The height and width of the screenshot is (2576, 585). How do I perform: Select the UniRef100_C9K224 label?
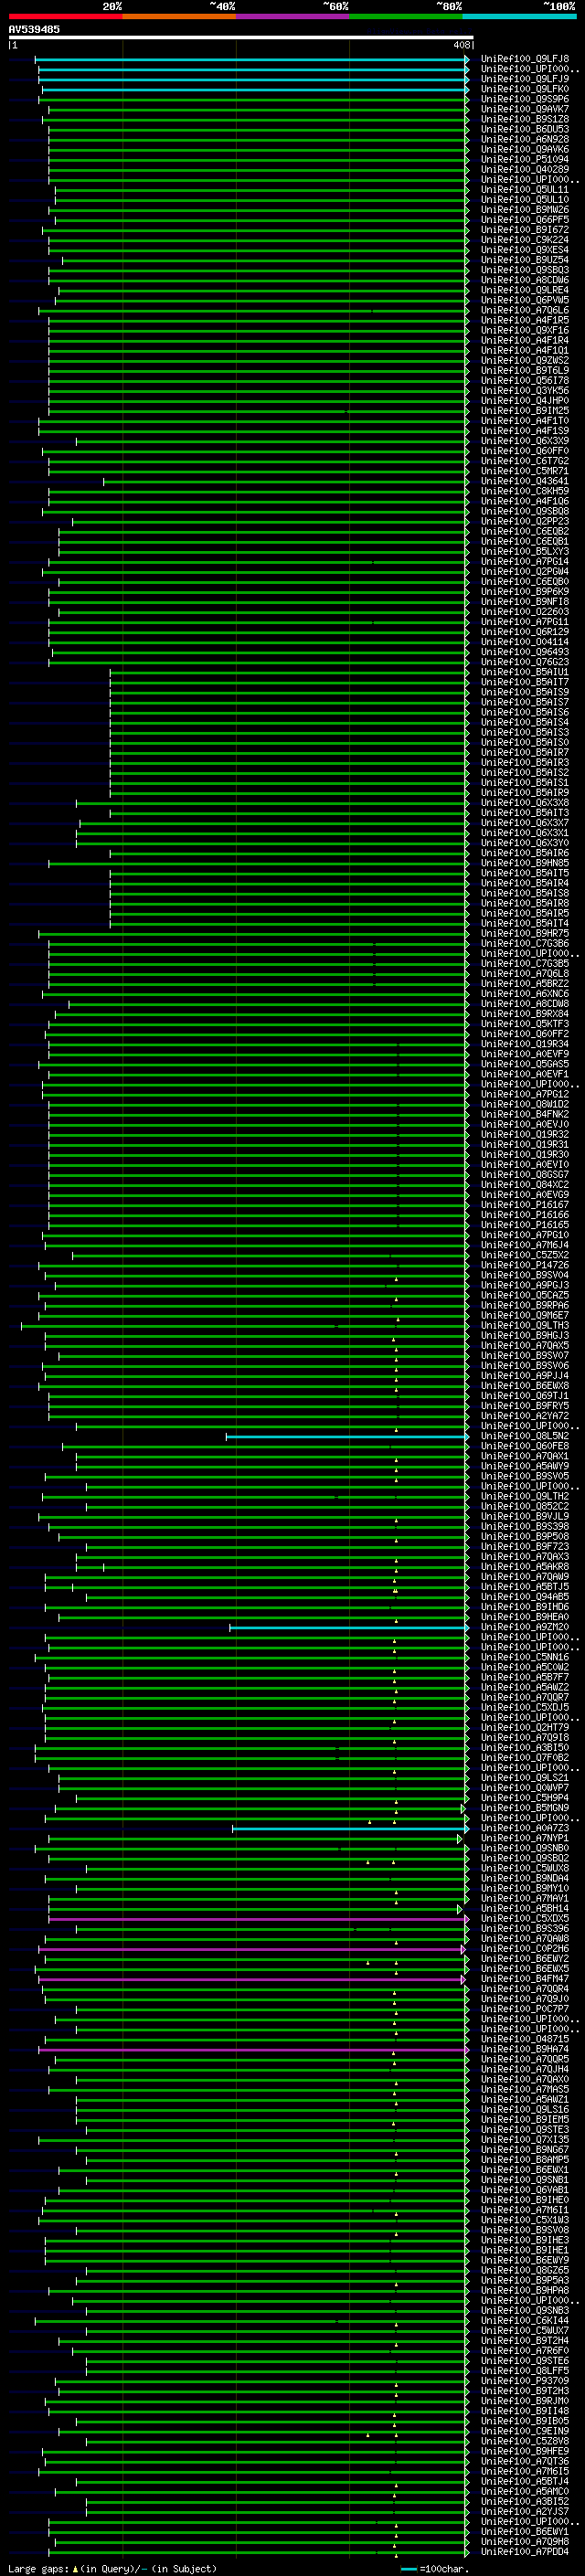pyautogui.click(x=525, y=240)
